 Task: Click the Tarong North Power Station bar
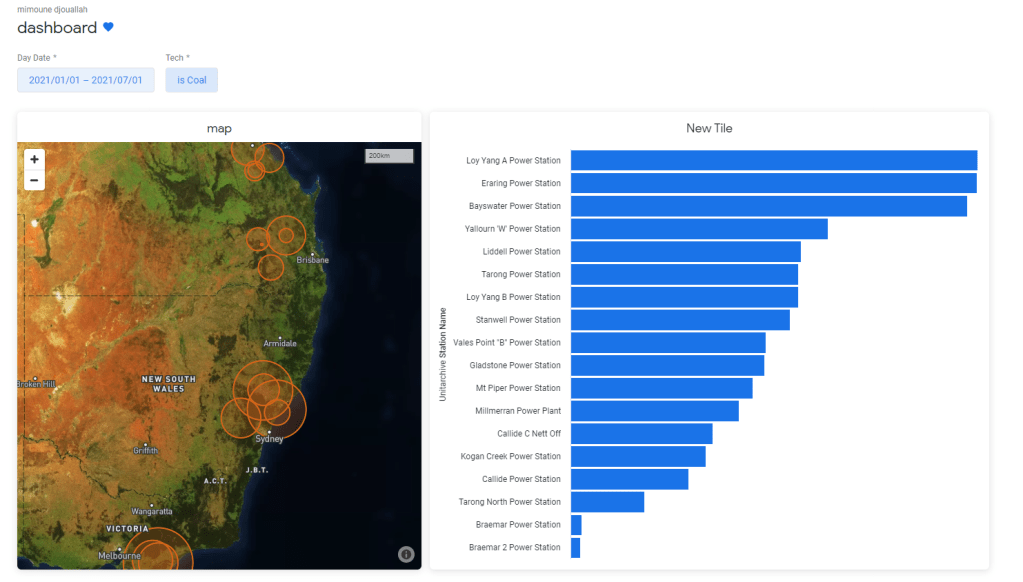tap(607, 502)
